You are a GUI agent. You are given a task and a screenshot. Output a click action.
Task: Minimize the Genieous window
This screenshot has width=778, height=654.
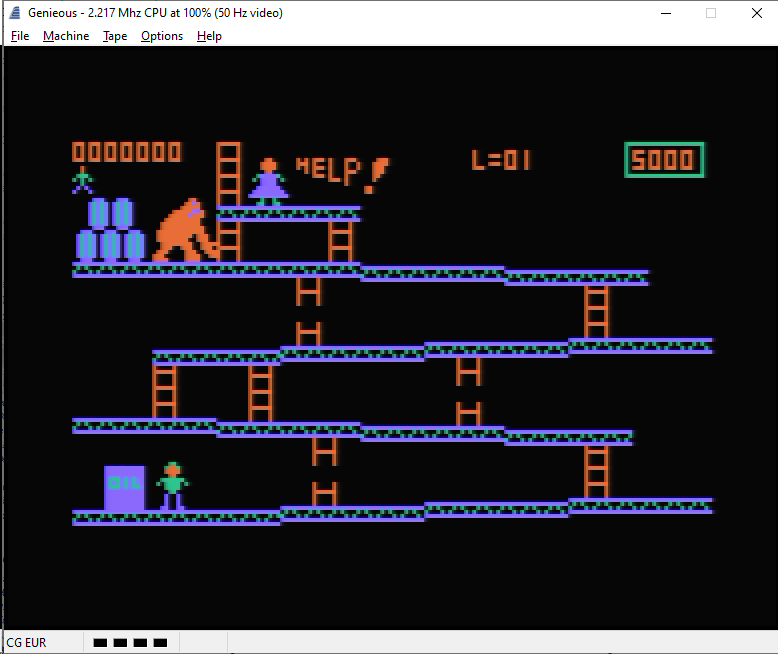(x=666, y=13)
